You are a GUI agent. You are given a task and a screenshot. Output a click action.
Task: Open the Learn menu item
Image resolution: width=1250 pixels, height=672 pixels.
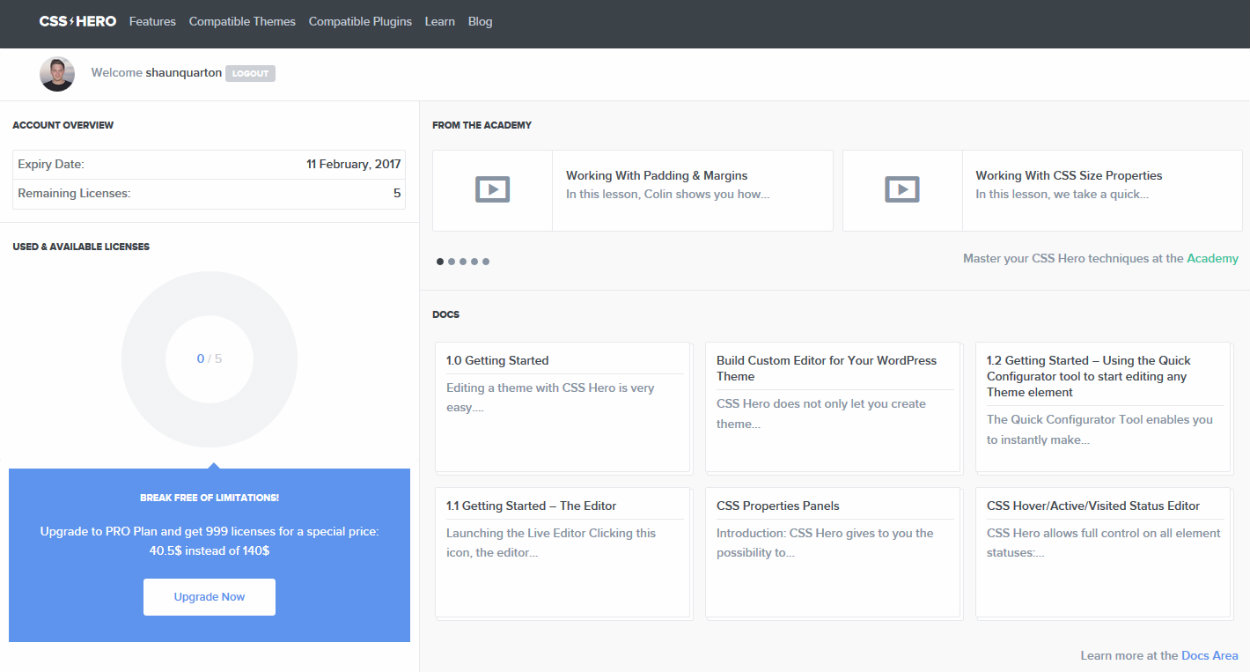point(439,21)
